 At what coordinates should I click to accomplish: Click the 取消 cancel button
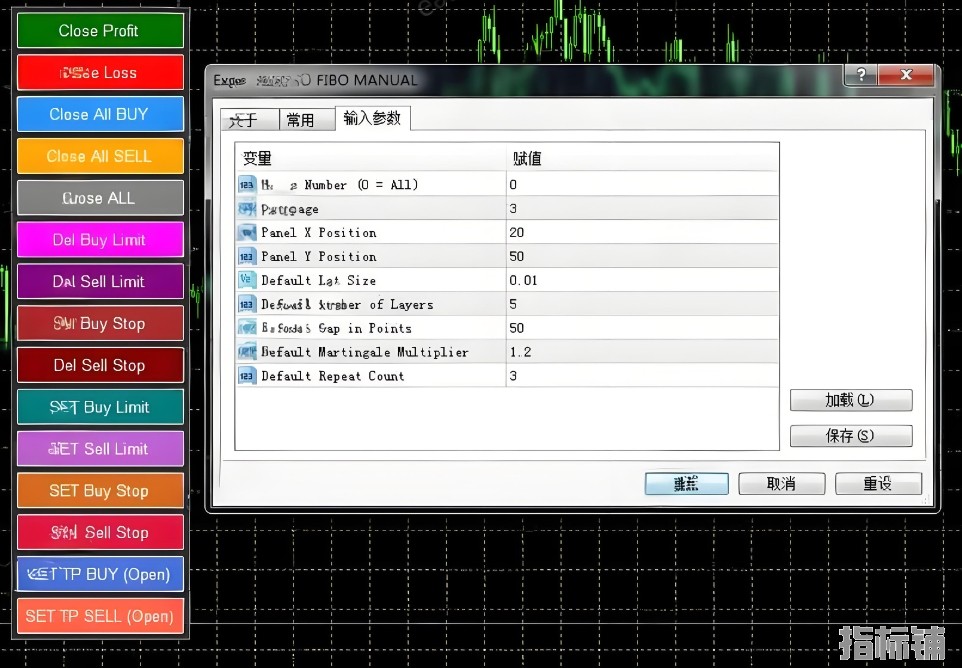click(781, 484)
